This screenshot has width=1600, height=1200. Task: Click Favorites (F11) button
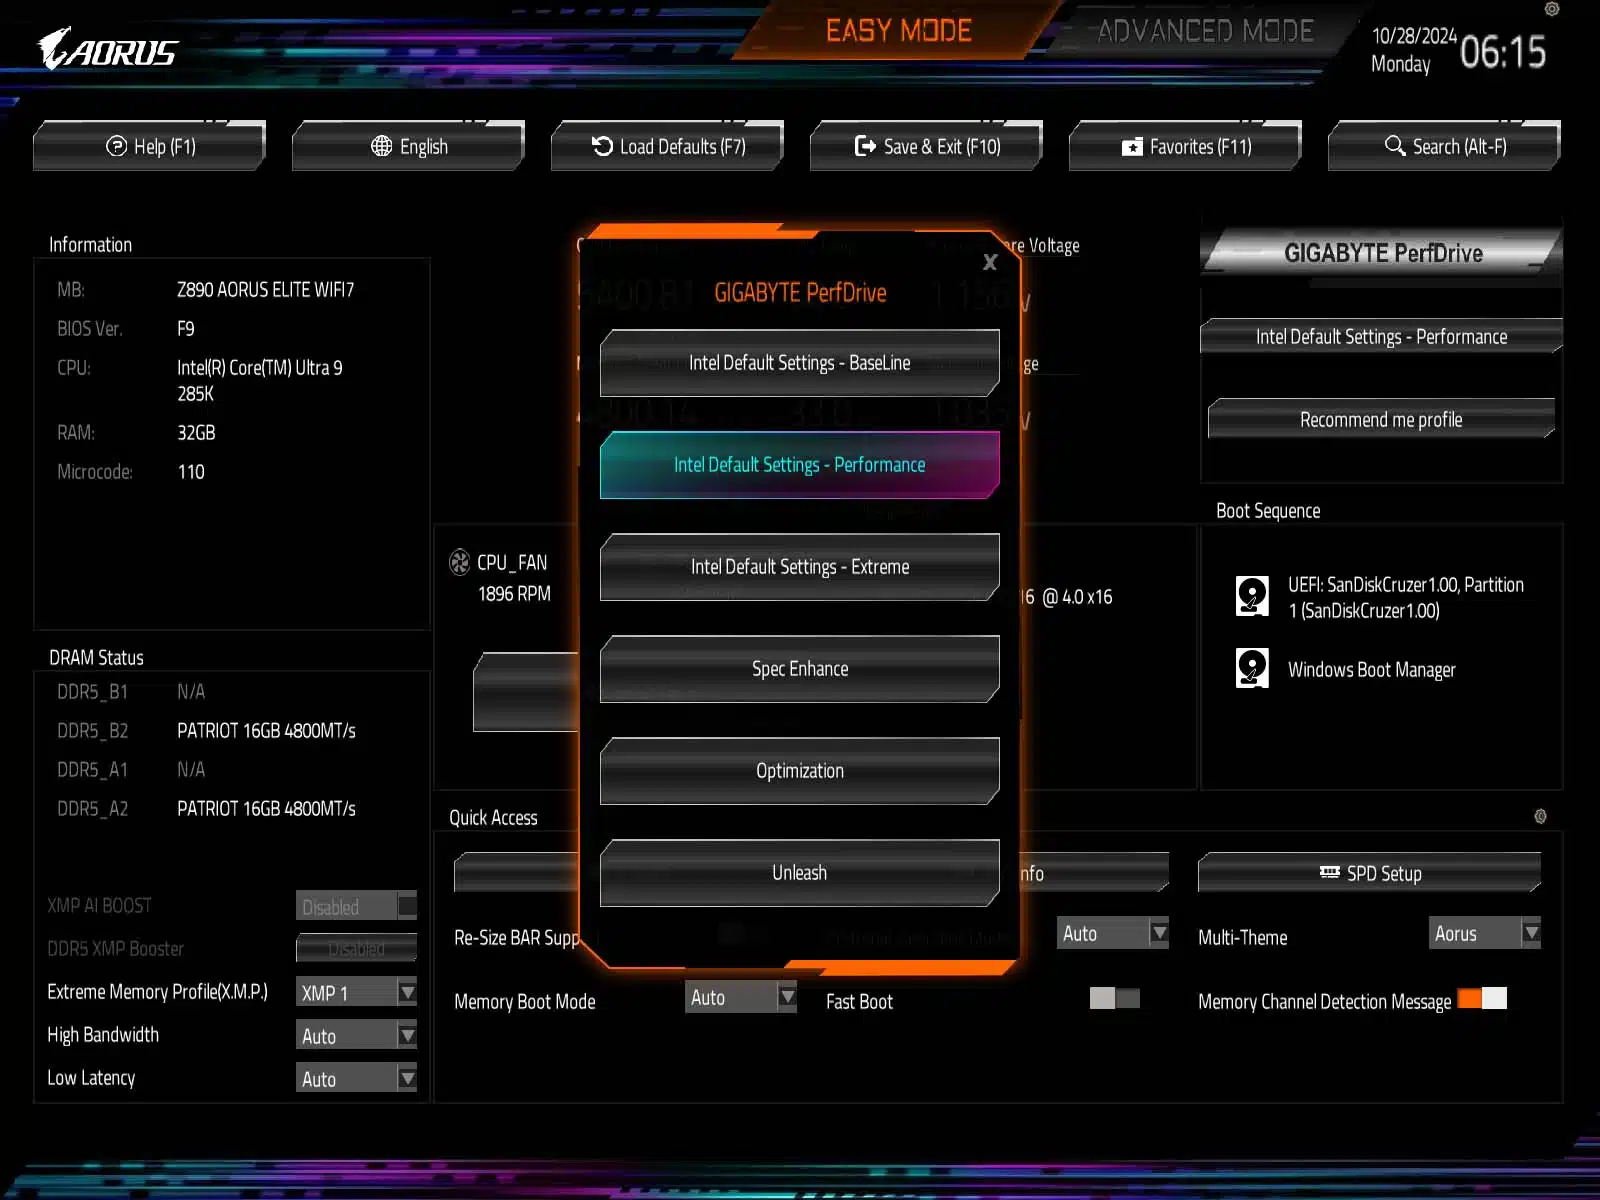click(1185, 146)
